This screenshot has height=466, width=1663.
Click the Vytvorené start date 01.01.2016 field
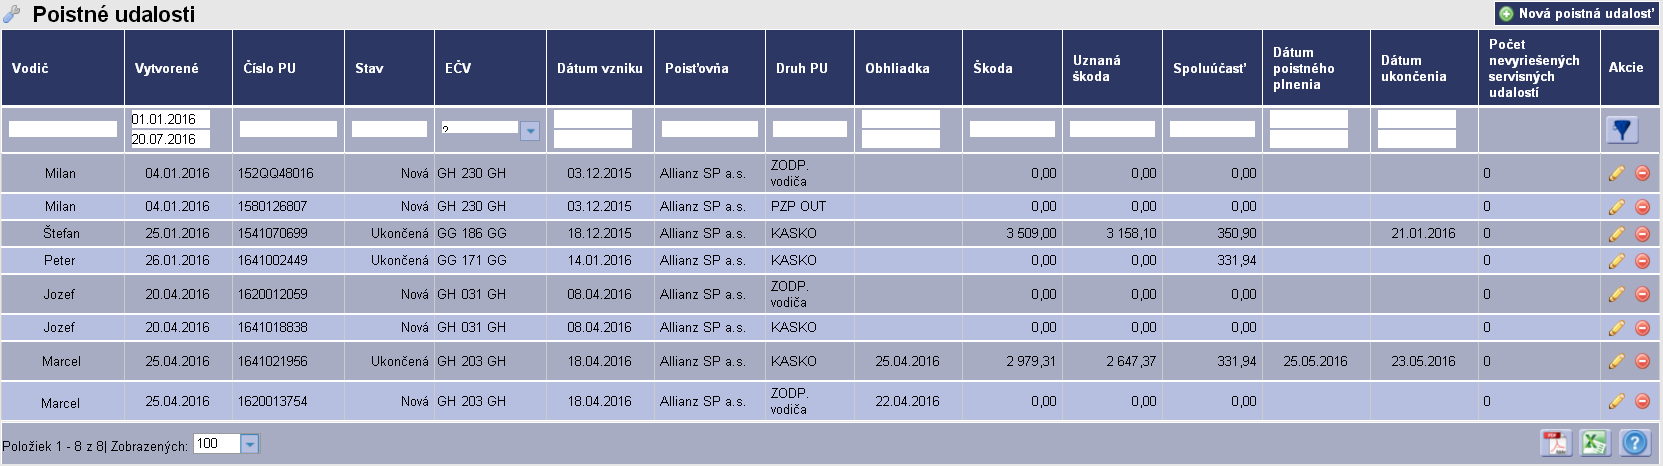170,119
